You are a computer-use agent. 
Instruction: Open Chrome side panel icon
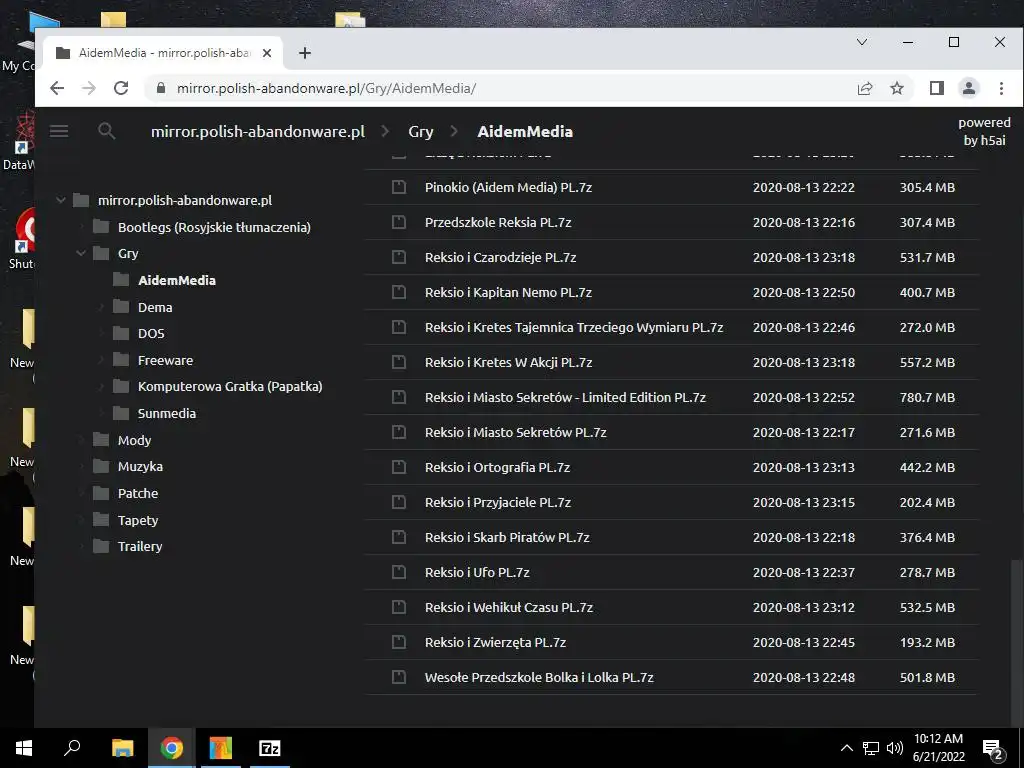[936, 88]
